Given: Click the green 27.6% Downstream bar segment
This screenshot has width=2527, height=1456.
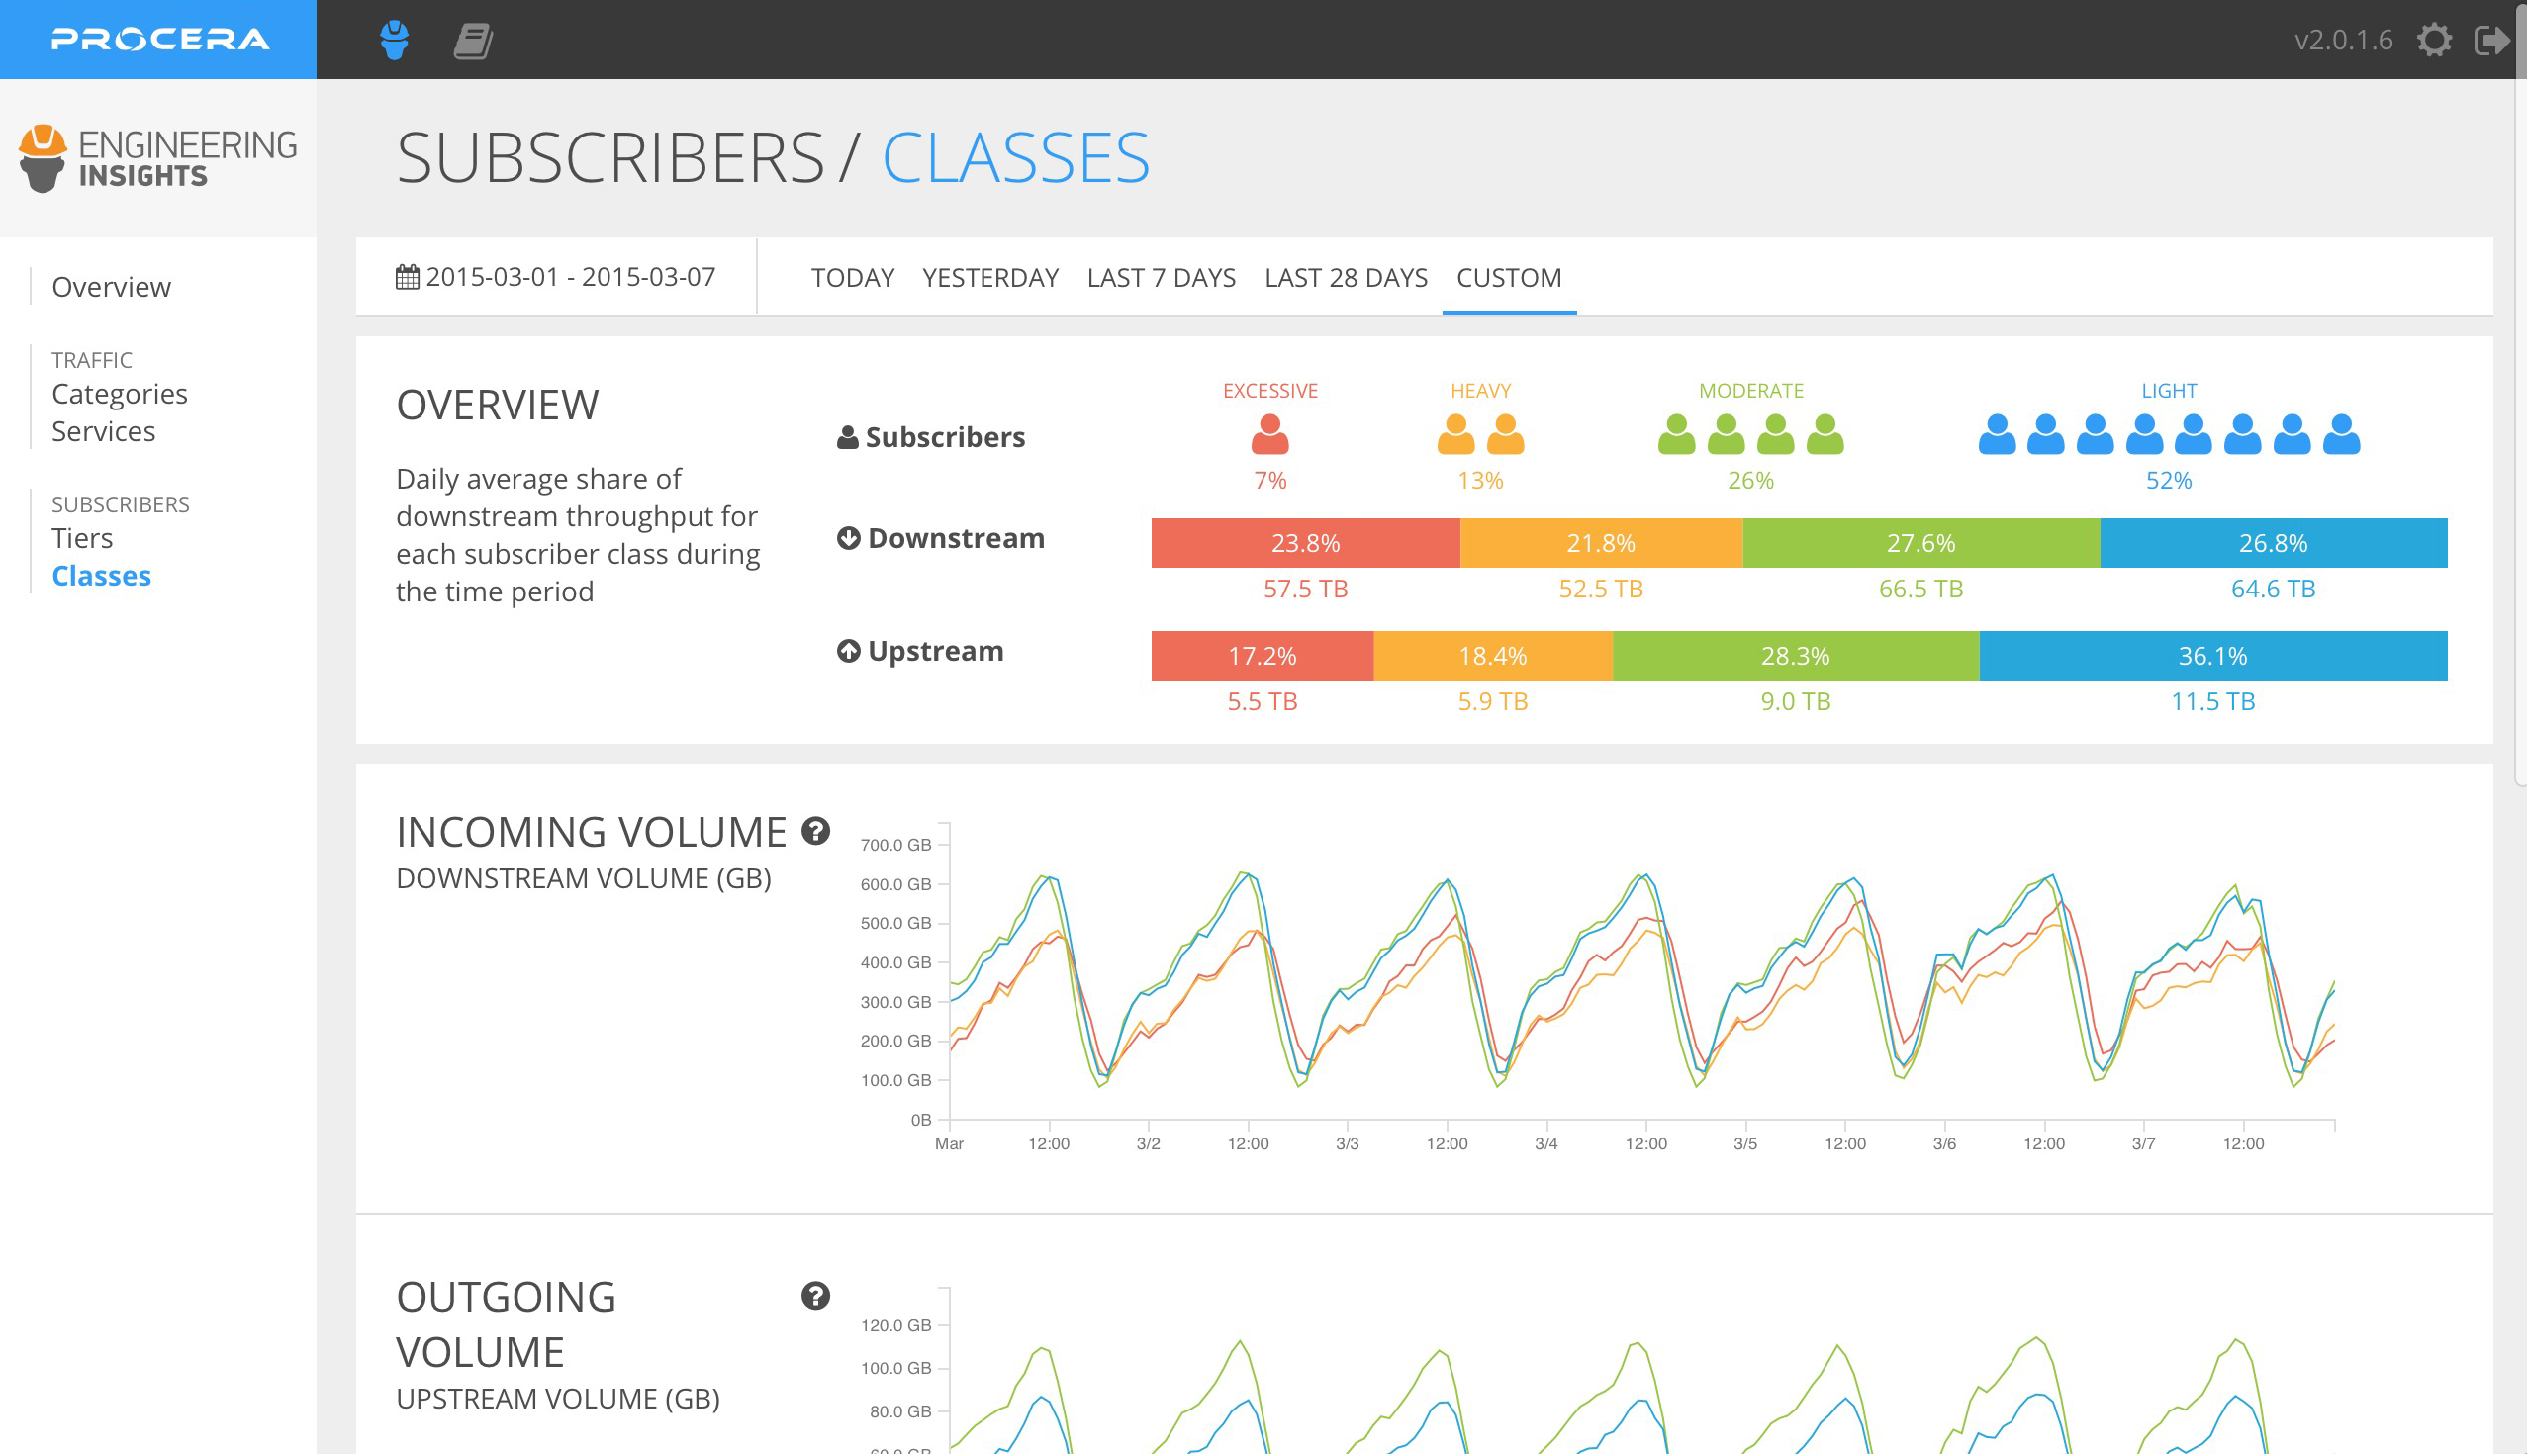Looking at the screenshot, I should point(1921,543).
